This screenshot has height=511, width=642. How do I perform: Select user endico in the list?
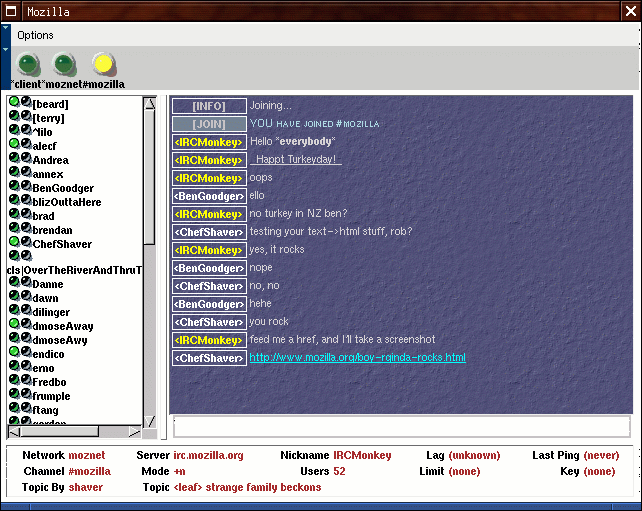coord(48,354)
